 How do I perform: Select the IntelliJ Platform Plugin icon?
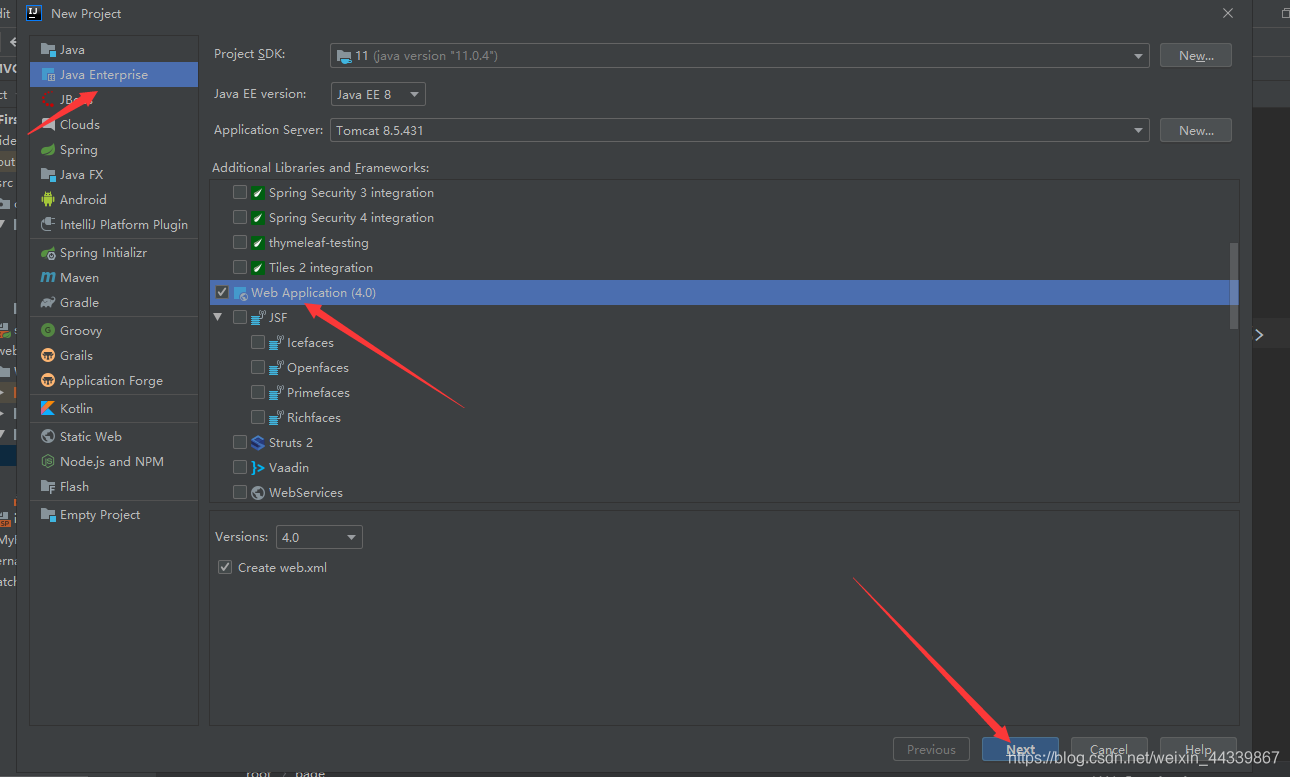[48, 225]
